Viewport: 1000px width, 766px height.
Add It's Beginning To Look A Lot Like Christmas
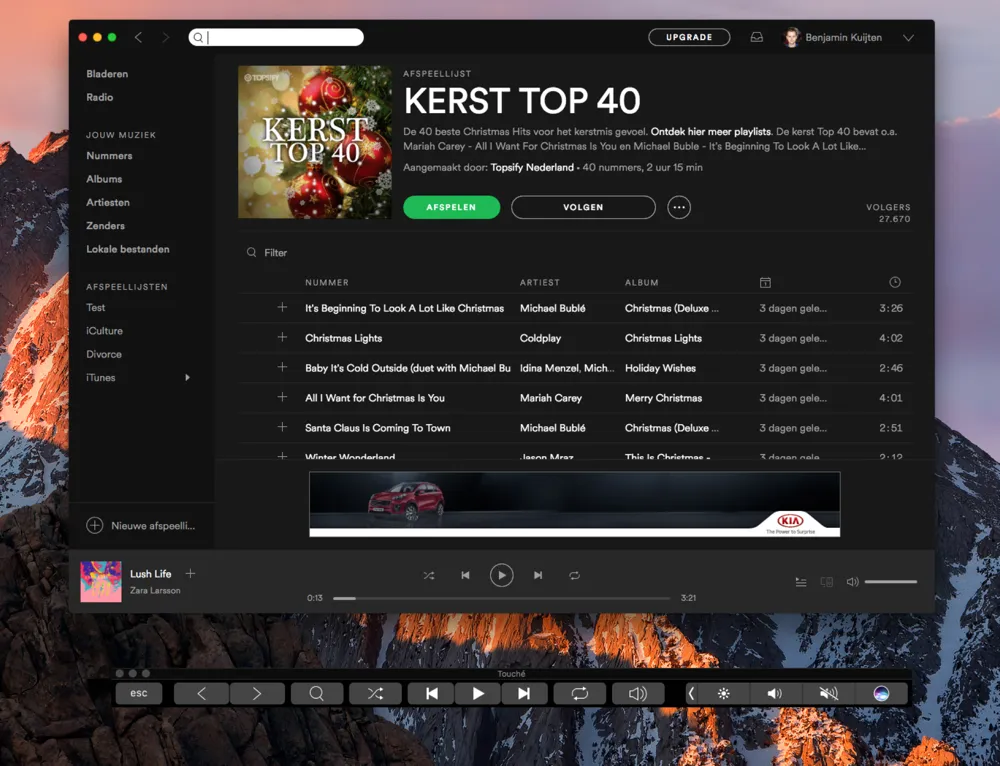[x=282, y=307]
